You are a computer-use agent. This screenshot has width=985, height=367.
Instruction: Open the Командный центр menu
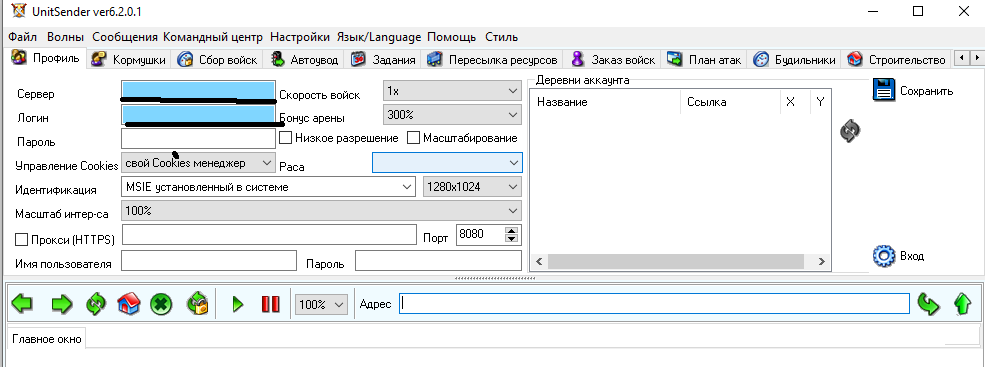click(213, 37)
